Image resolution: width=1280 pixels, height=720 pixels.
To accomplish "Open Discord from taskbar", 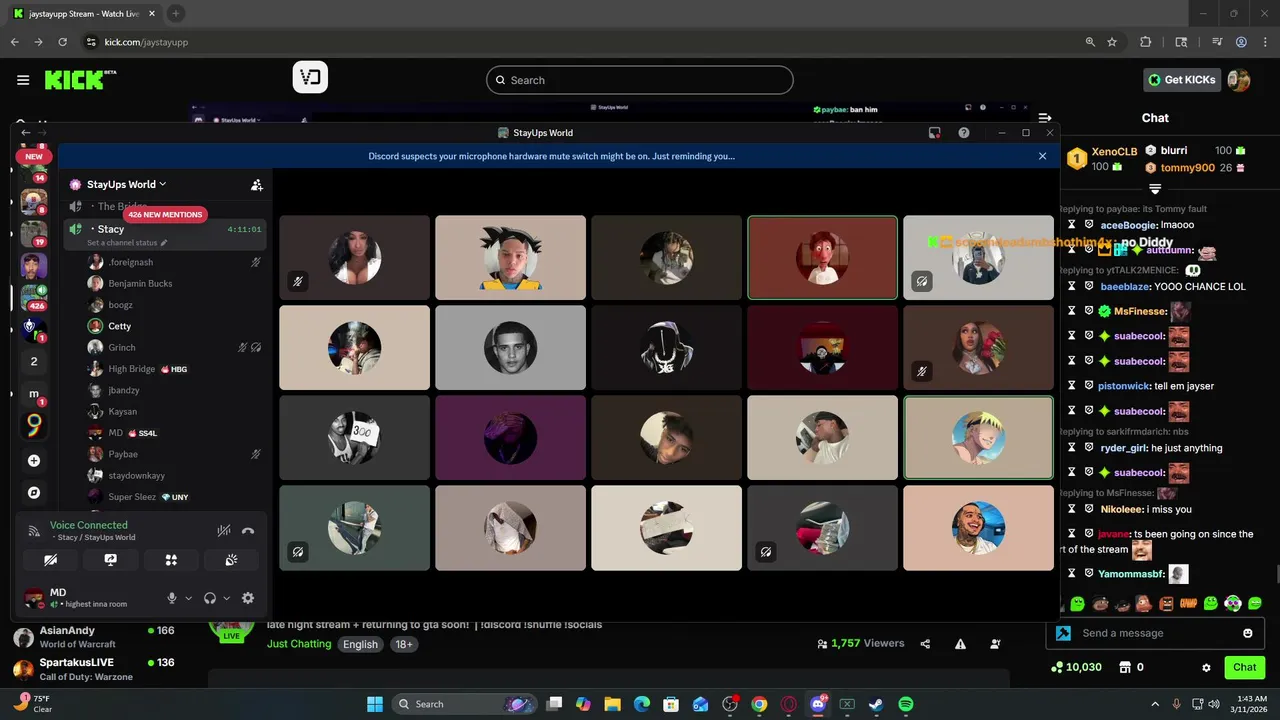I will pyautogui.click(x=818, y=704).
